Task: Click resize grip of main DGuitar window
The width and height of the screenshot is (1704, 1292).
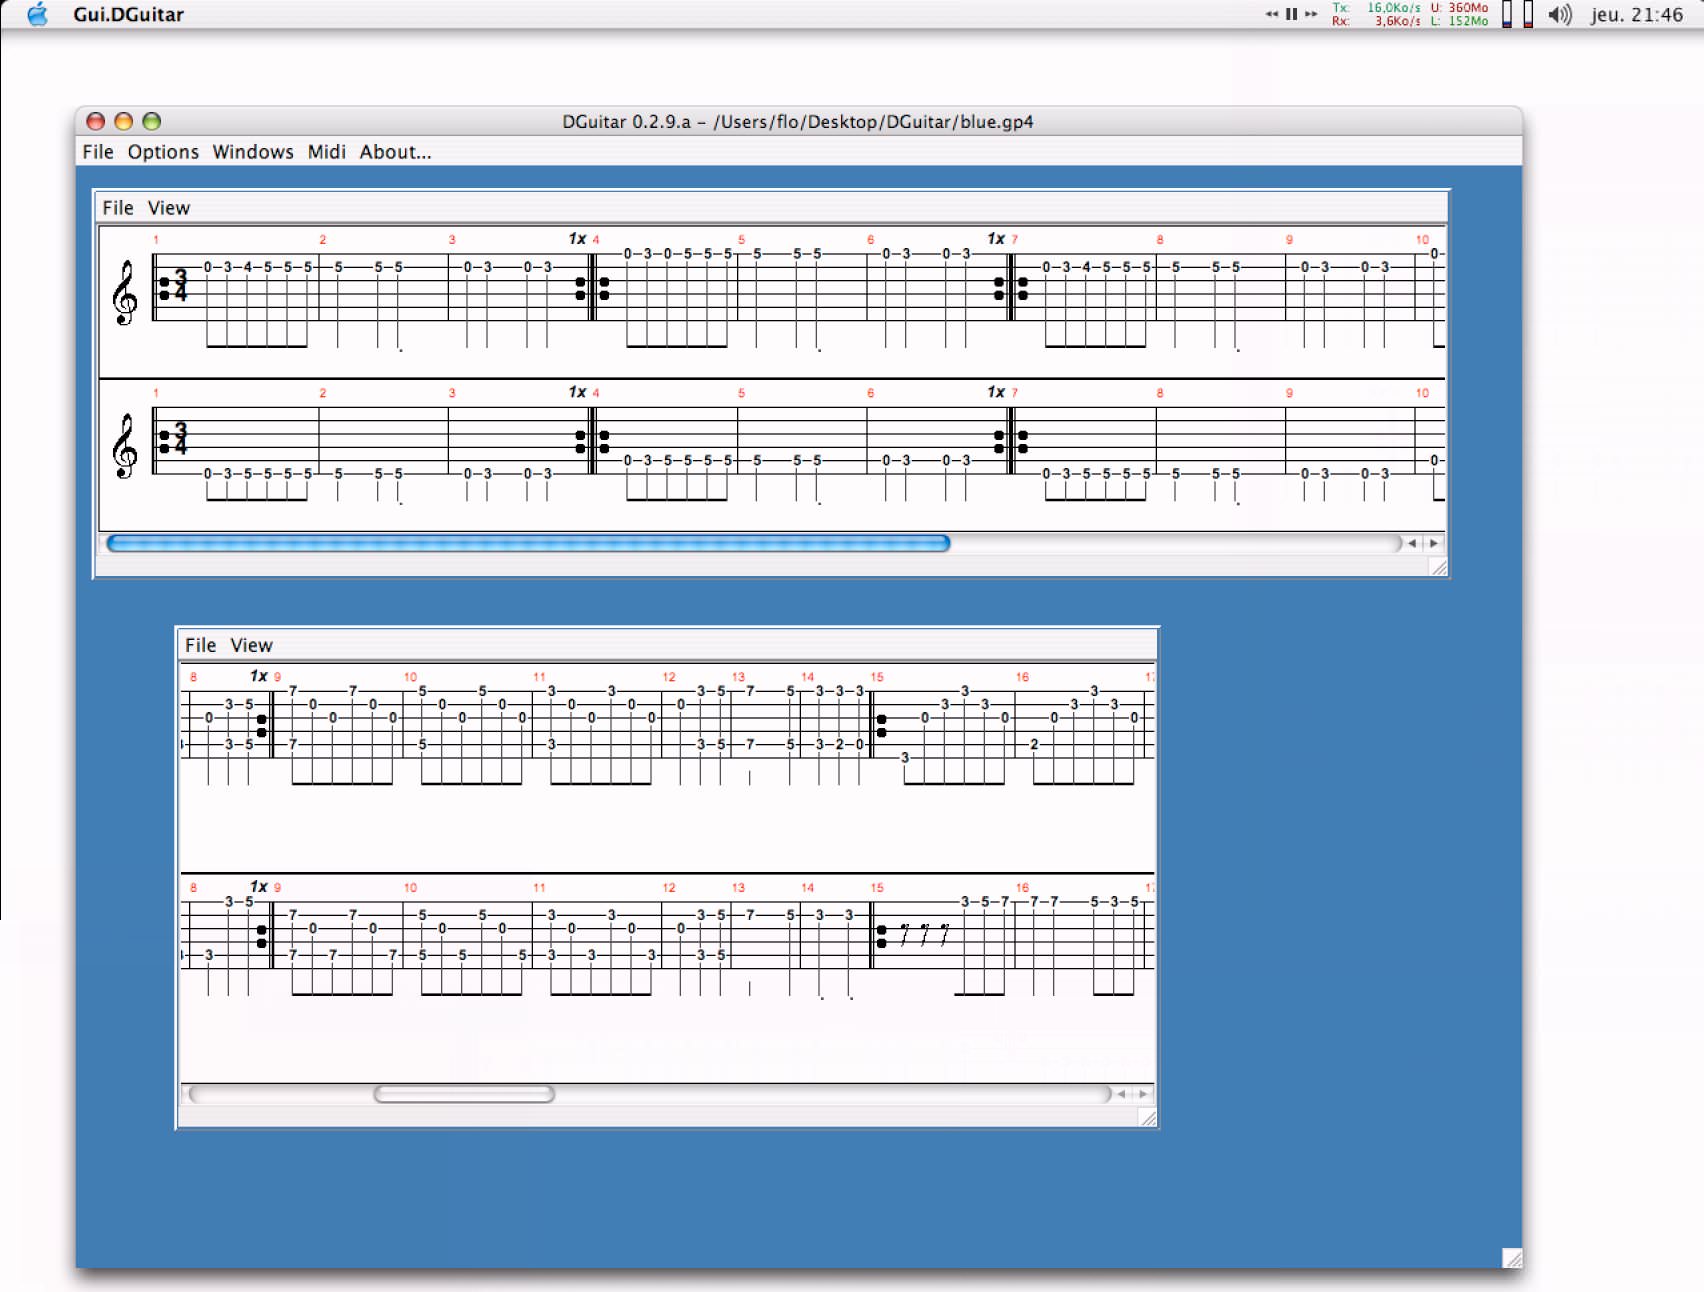Action: pyautogui.click(x=1512, y=1258)
